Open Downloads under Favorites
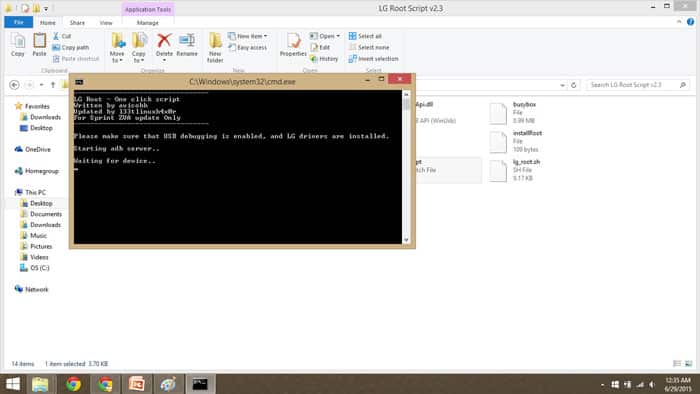This screenshot has width=700, height=394. click(41, 117)
